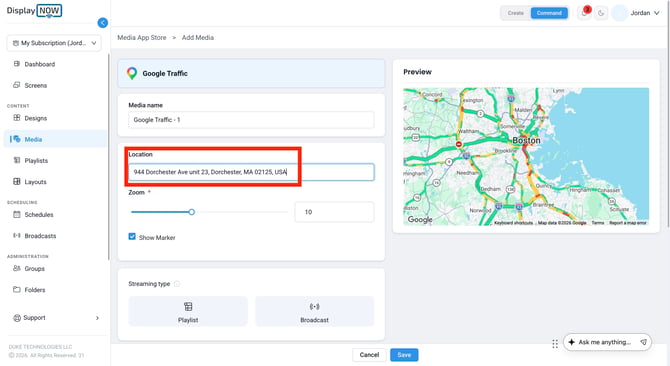Uncheck the Show Marker checkbox
This screenshot has width=670, height=366.
[132, 237]
